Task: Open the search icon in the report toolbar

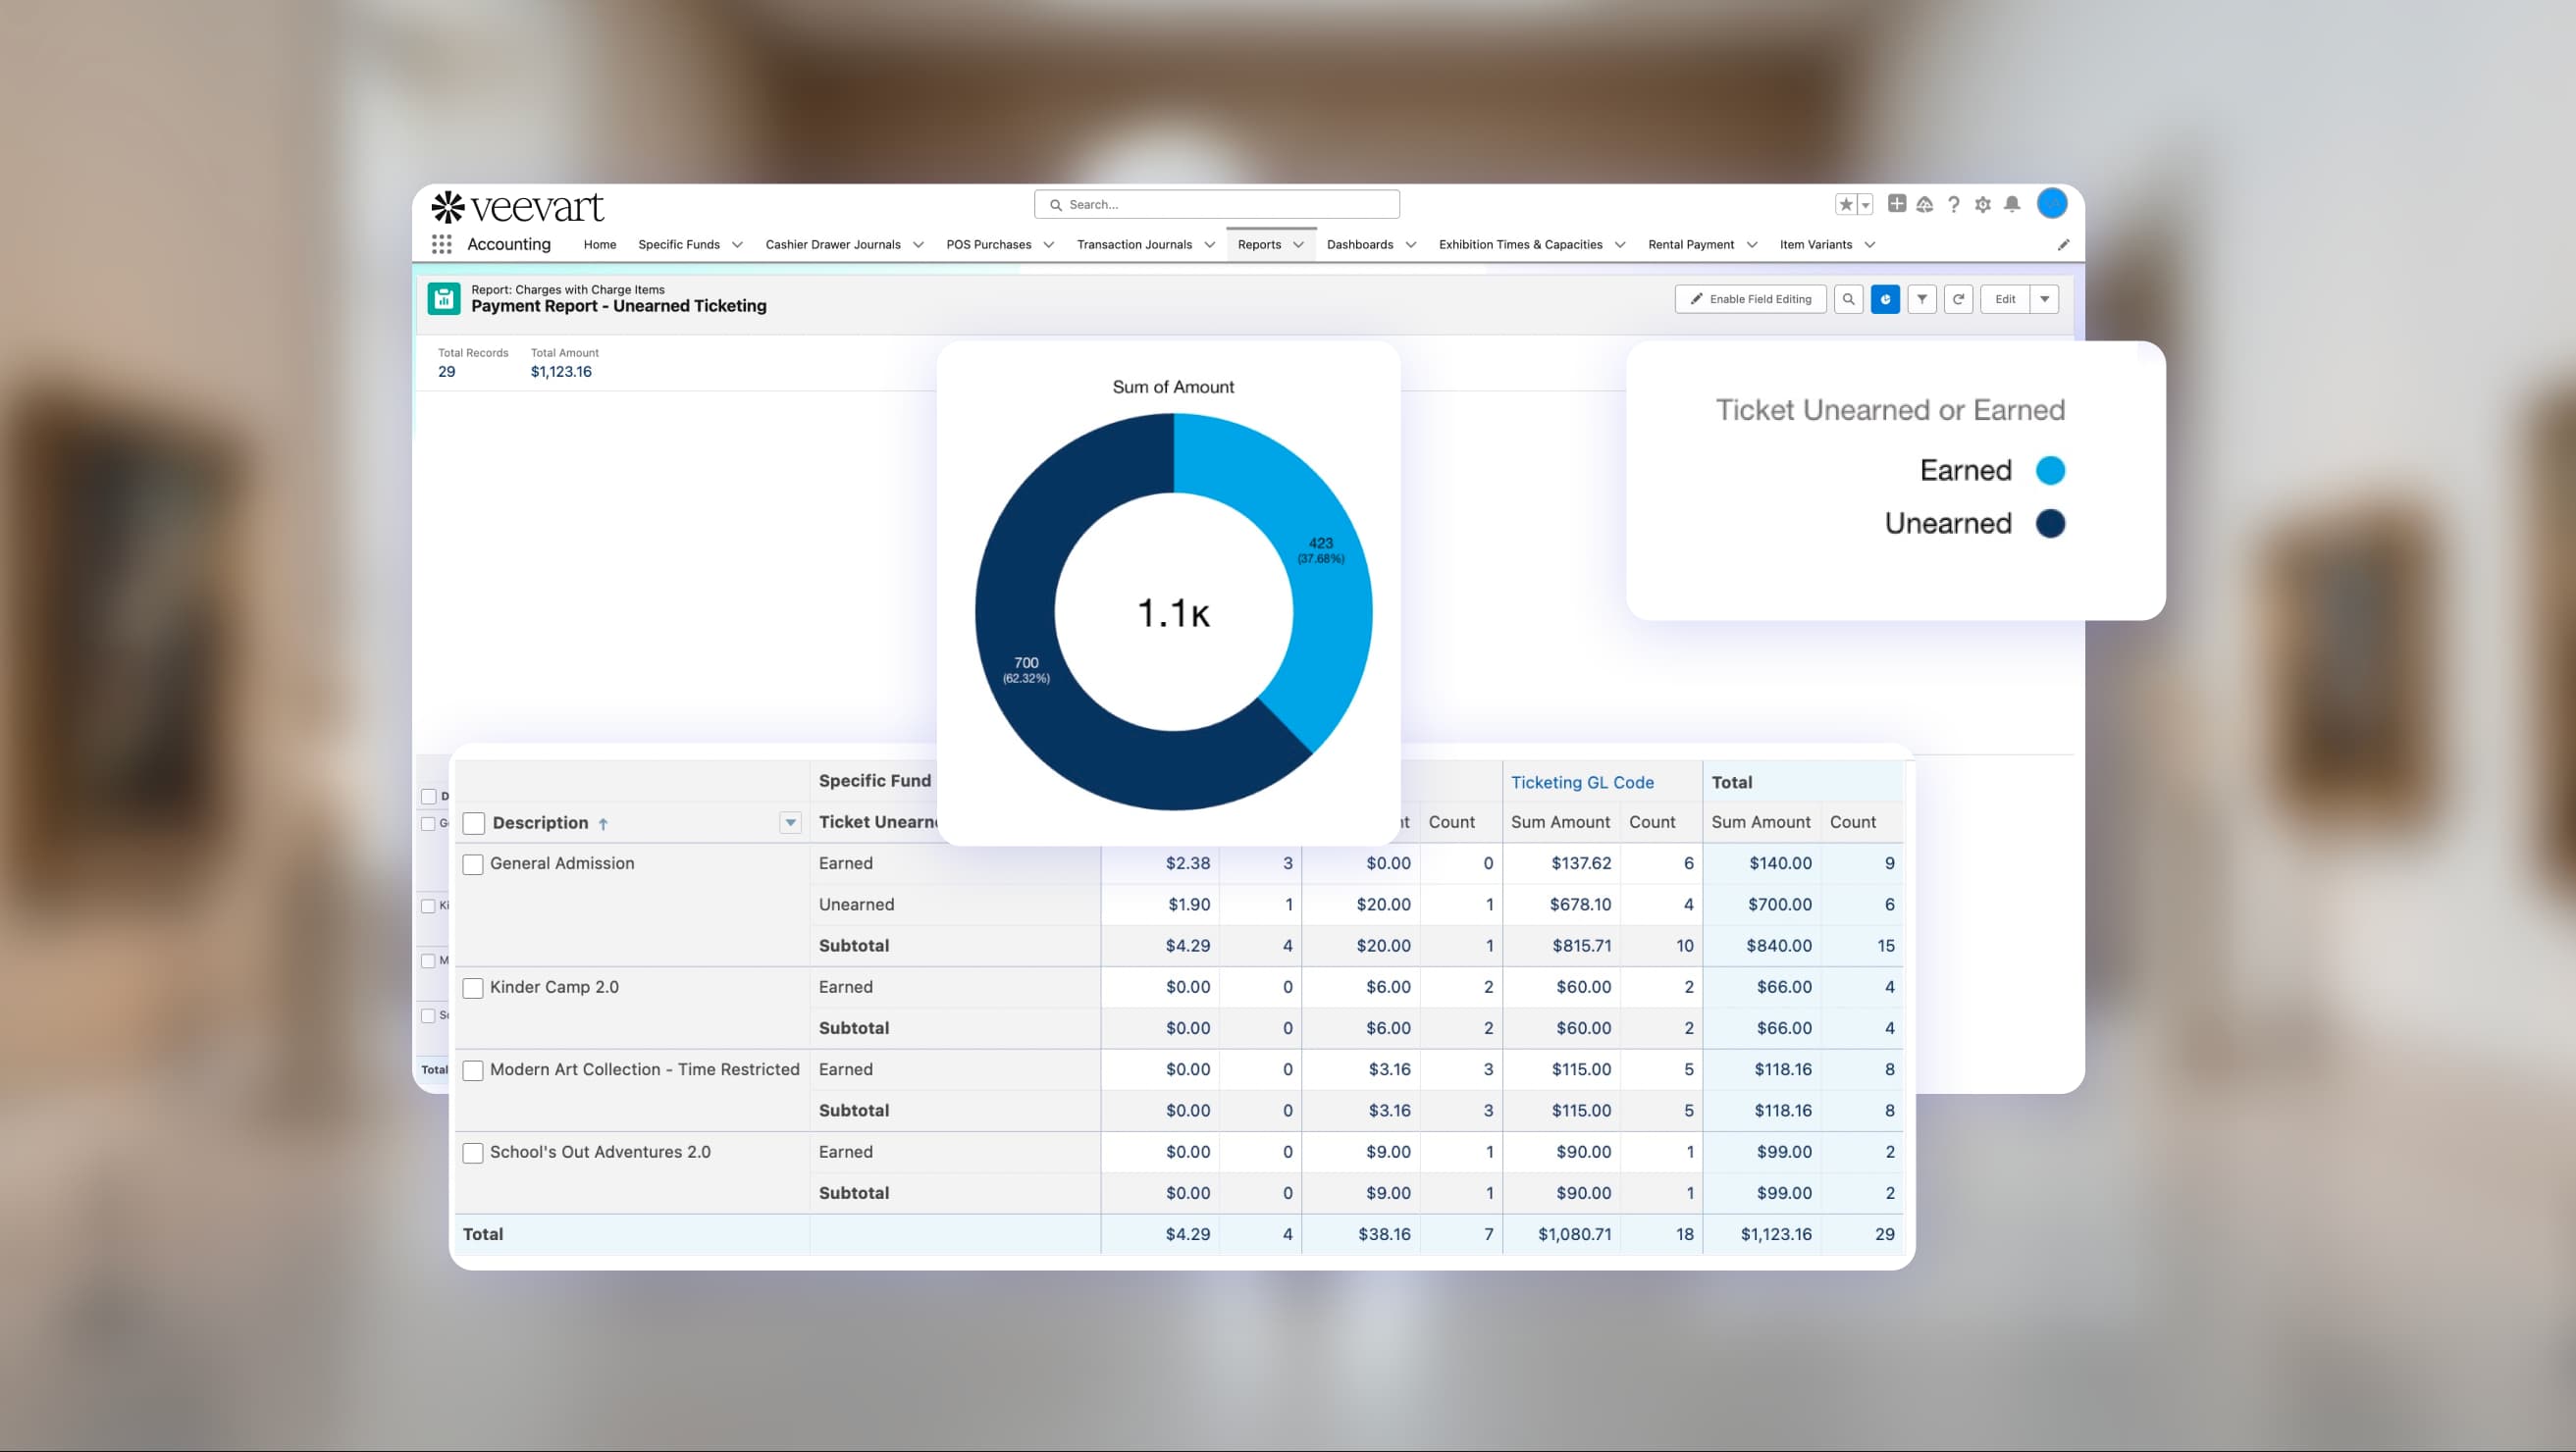Action: pos(1849,299)
